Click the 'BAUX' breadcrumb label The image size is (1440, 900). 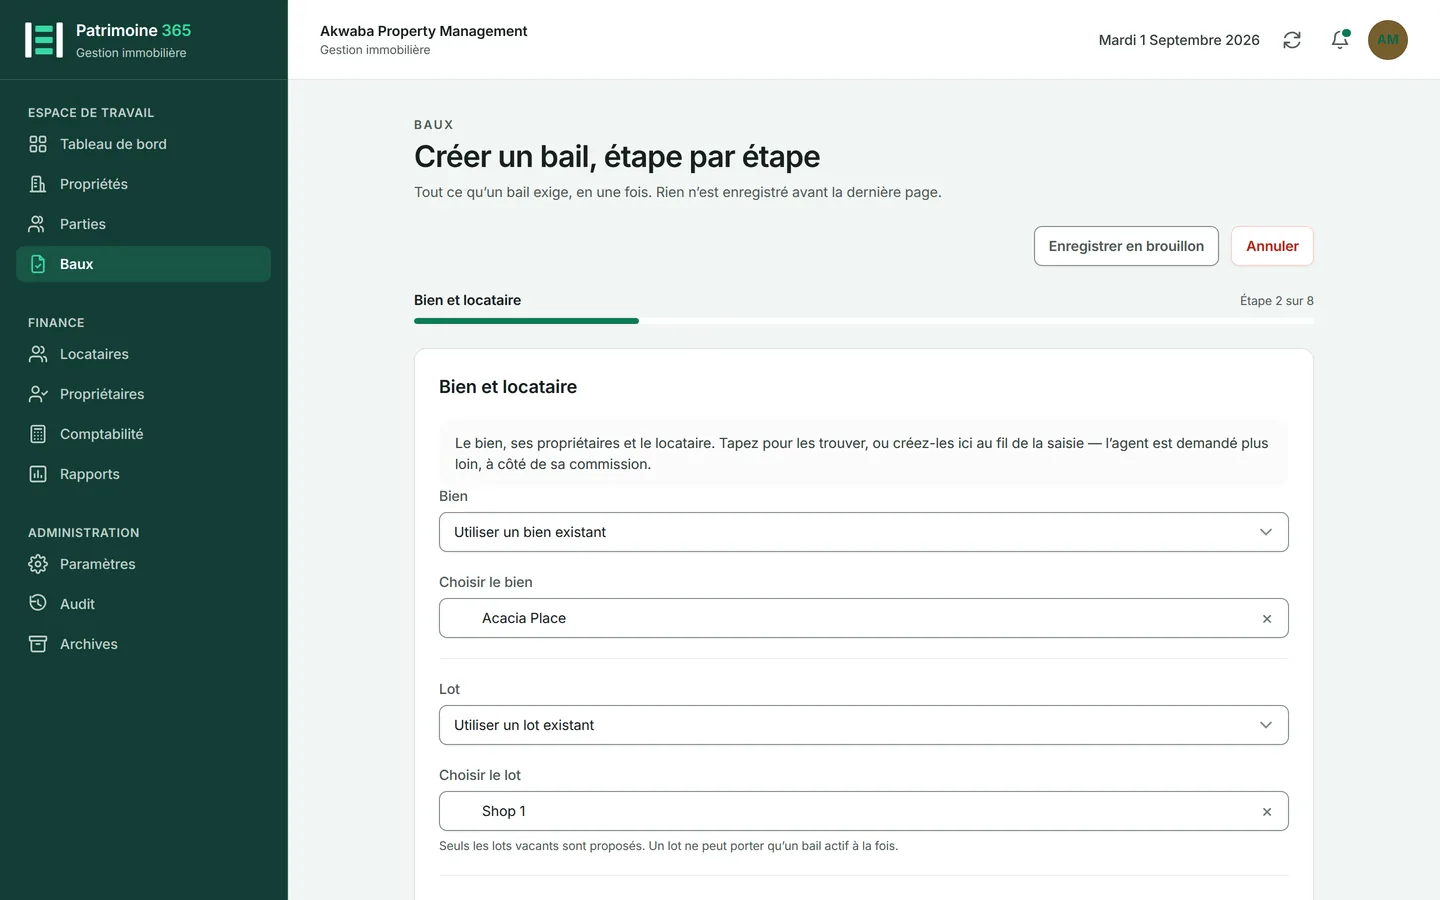(x=434, y=125)
